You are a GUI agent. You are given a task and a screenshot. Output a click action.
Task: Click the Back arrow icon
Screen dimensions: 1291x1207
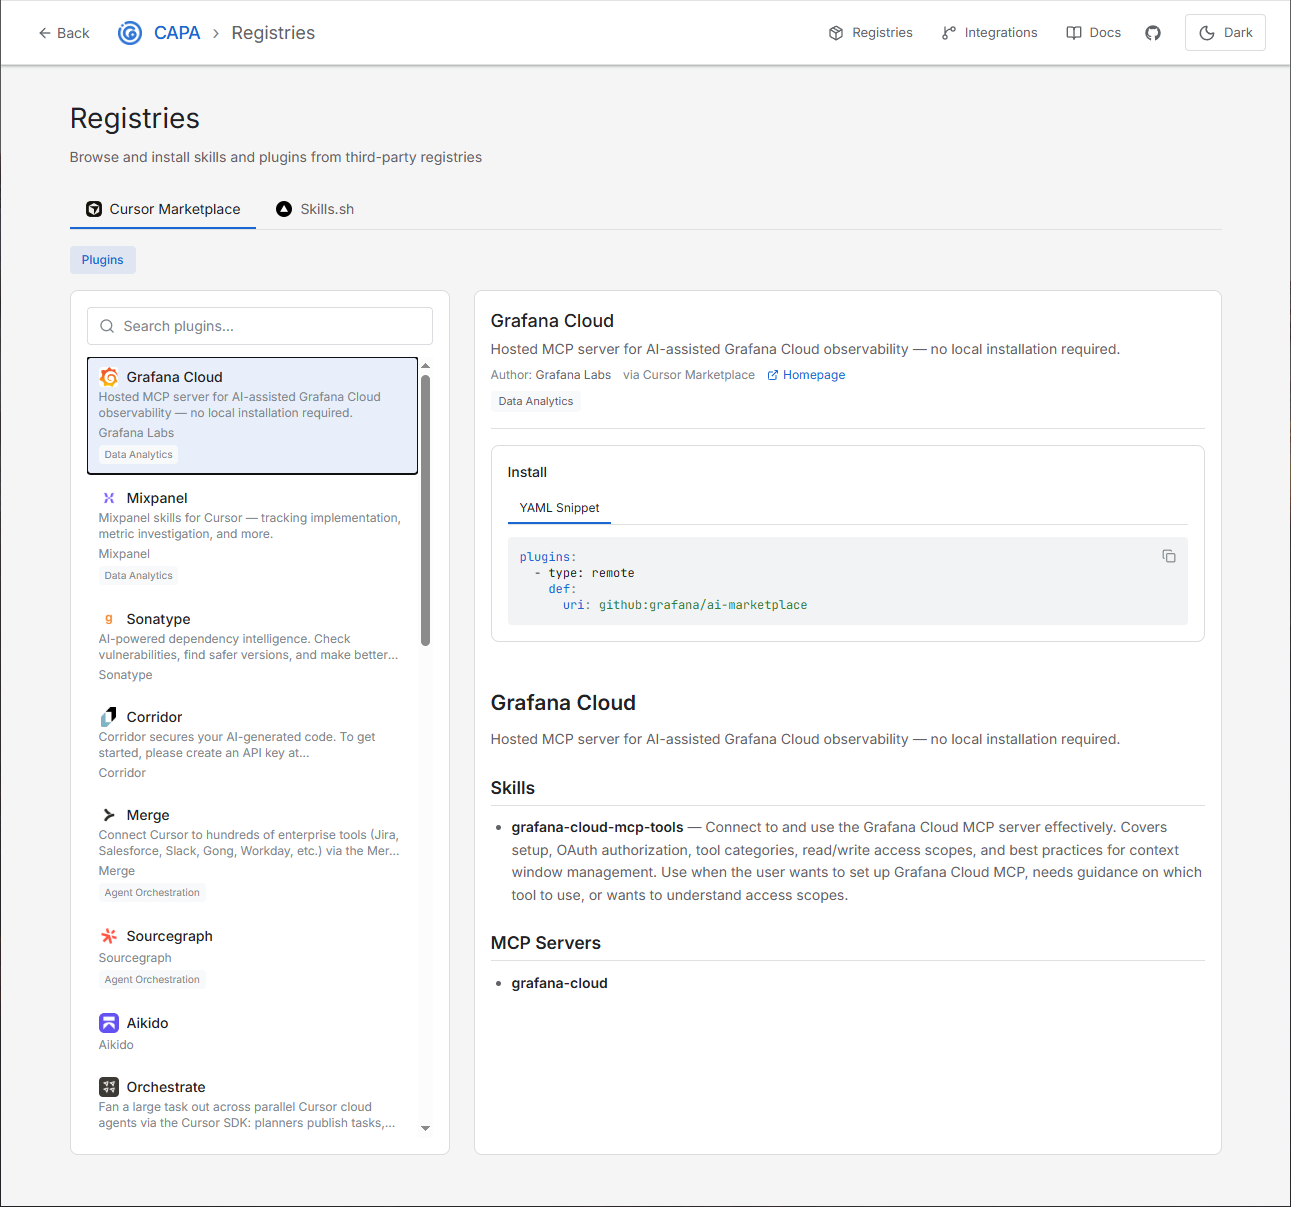tap(44, 33)
